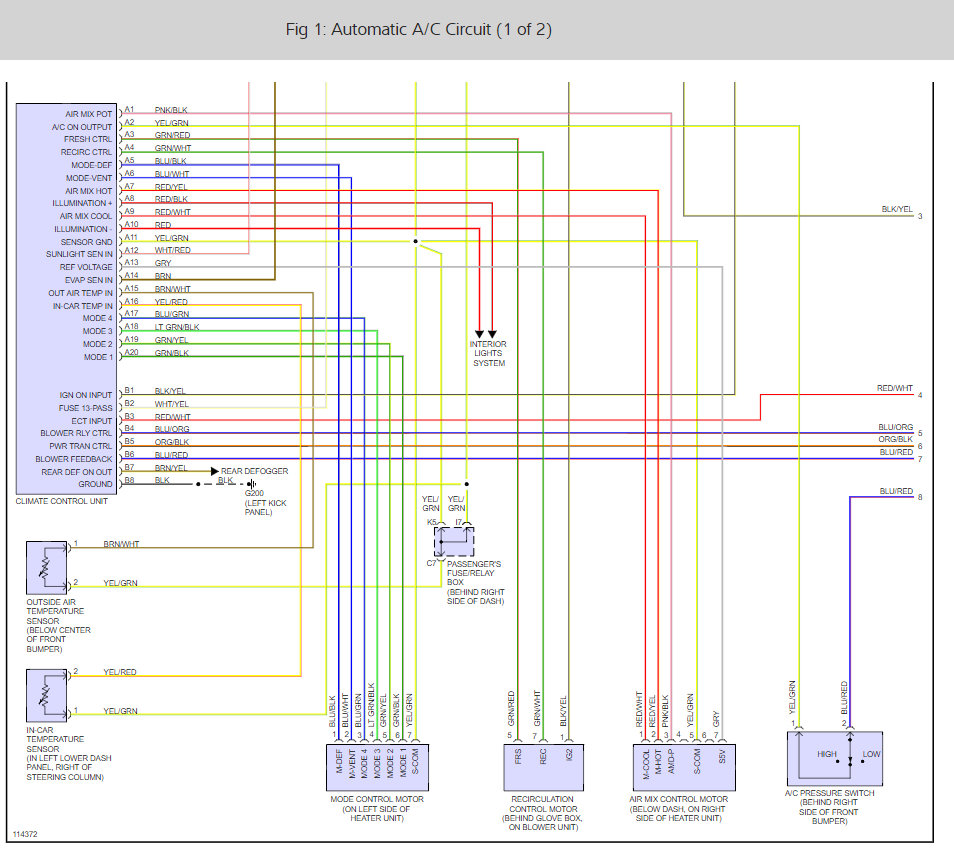Click the 'OUT AIR TEMP IN' pin label
954x853 pixels.
pos(81,293)
